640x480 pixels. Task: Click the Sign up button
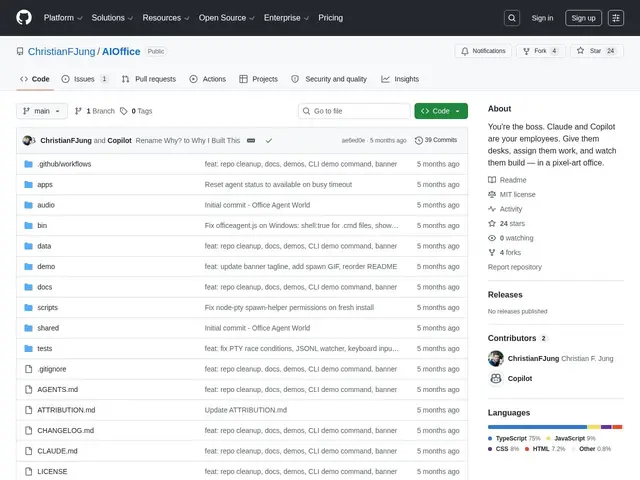(x=583, y=18)
